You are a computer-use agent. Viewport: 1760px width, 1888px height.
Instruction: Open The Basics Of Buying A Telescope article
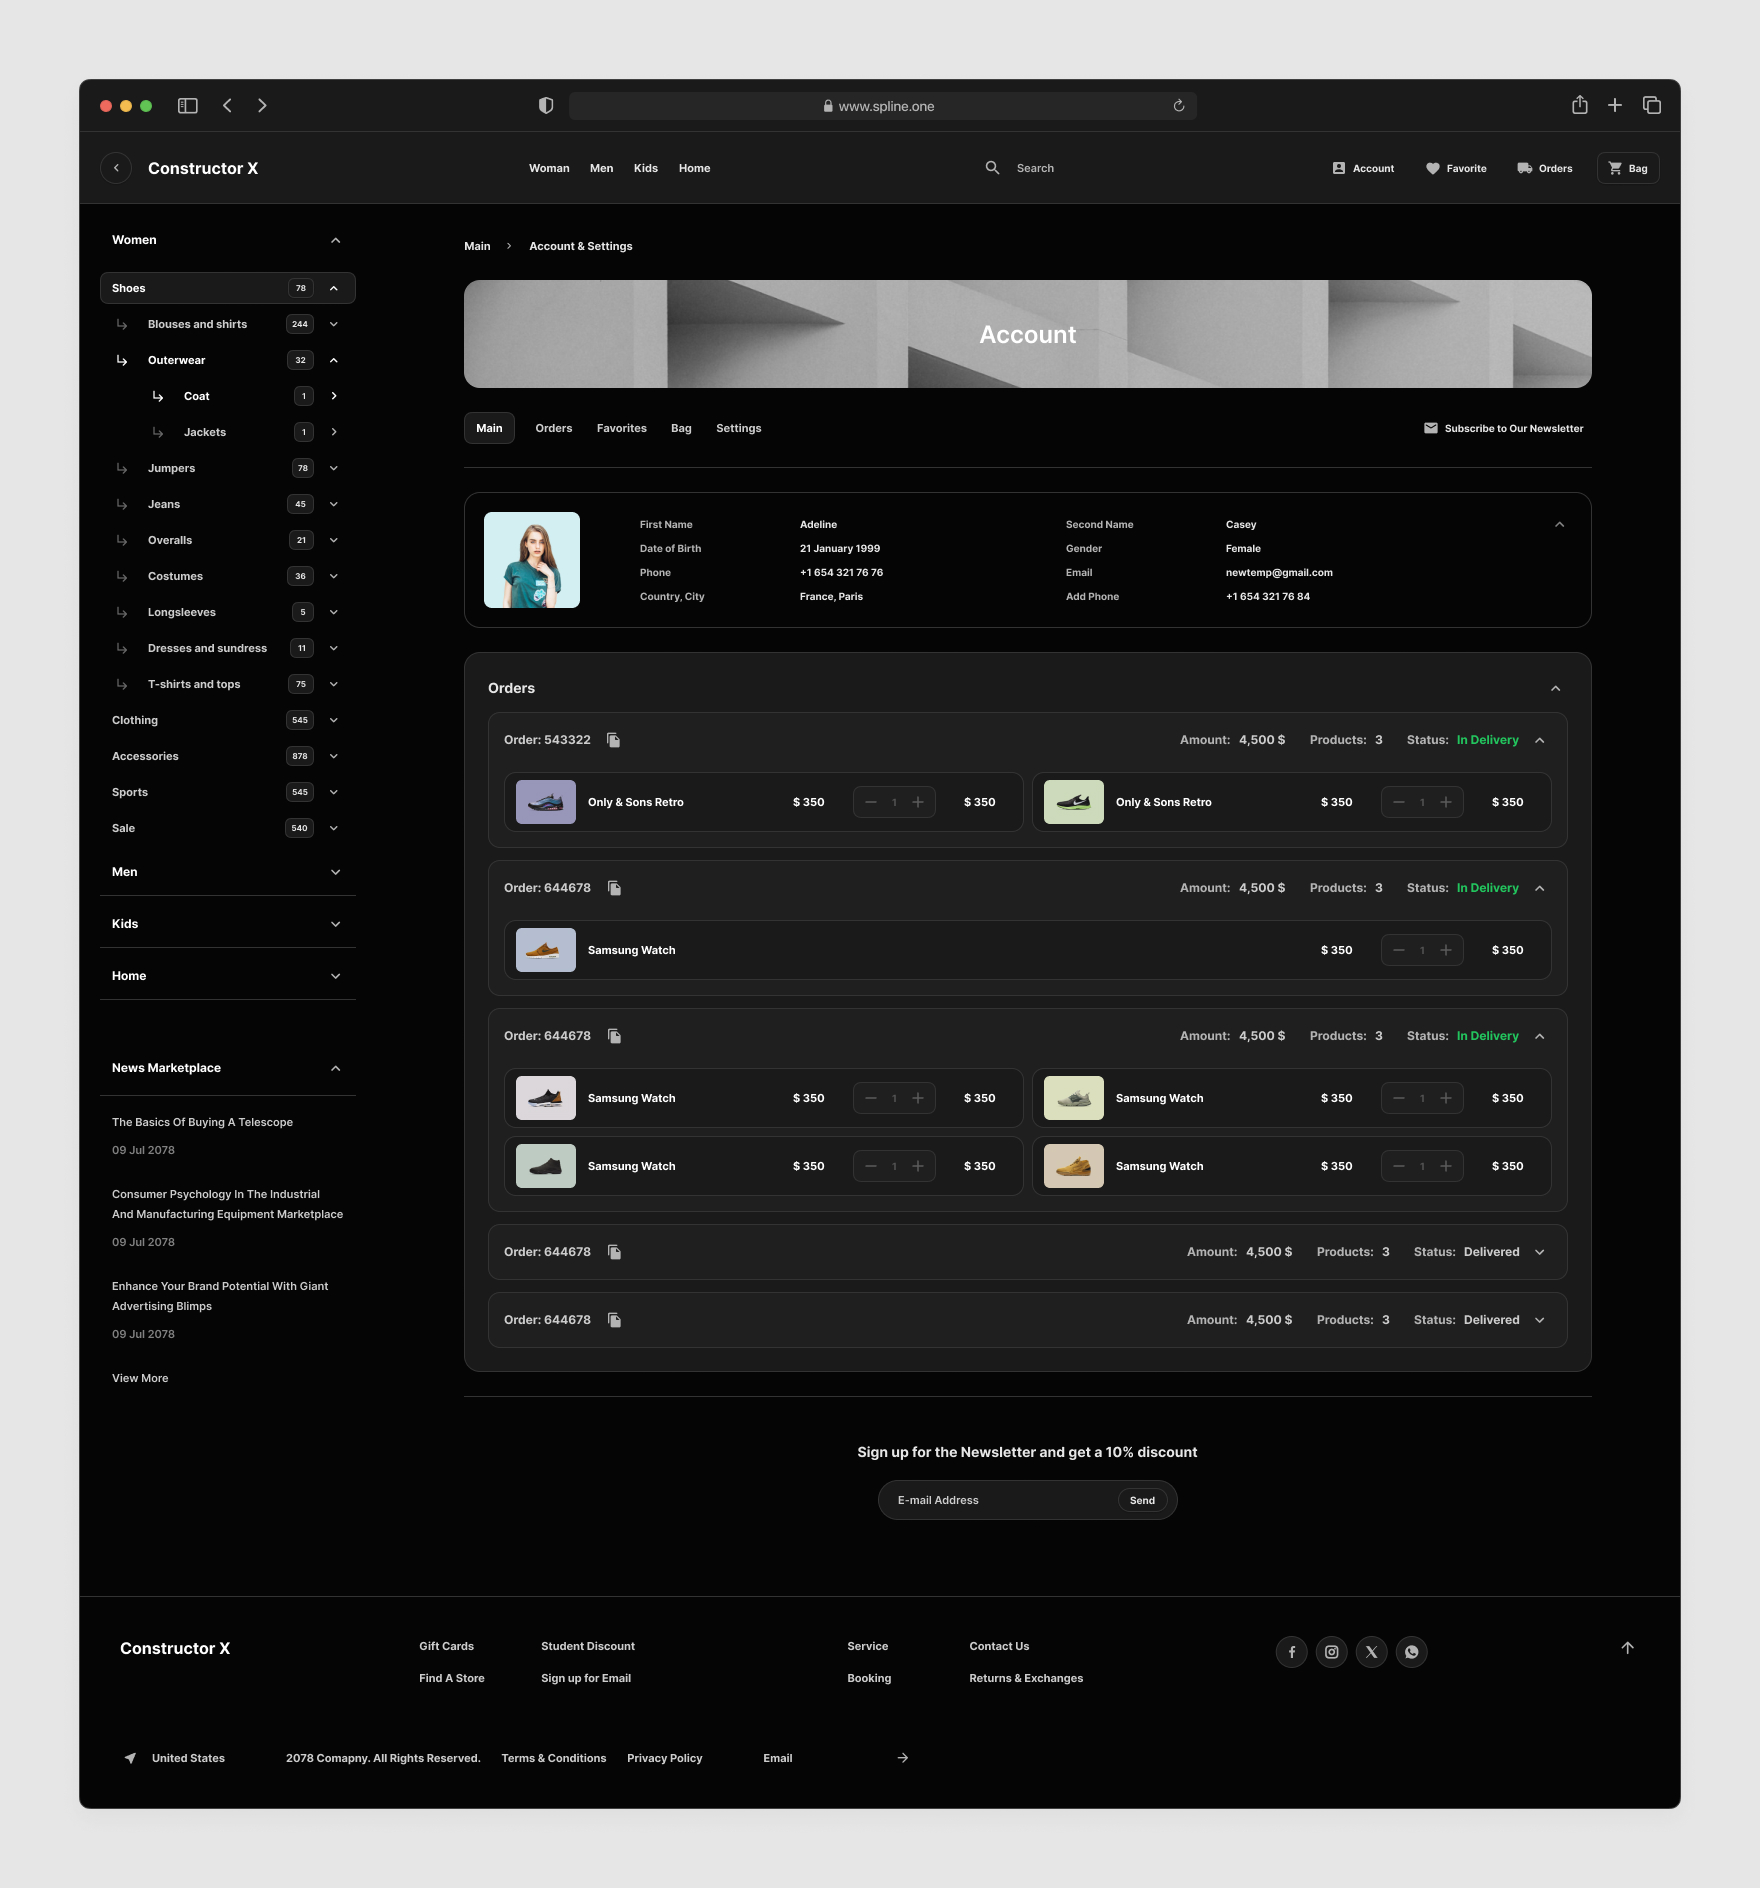coord(202,1122)
